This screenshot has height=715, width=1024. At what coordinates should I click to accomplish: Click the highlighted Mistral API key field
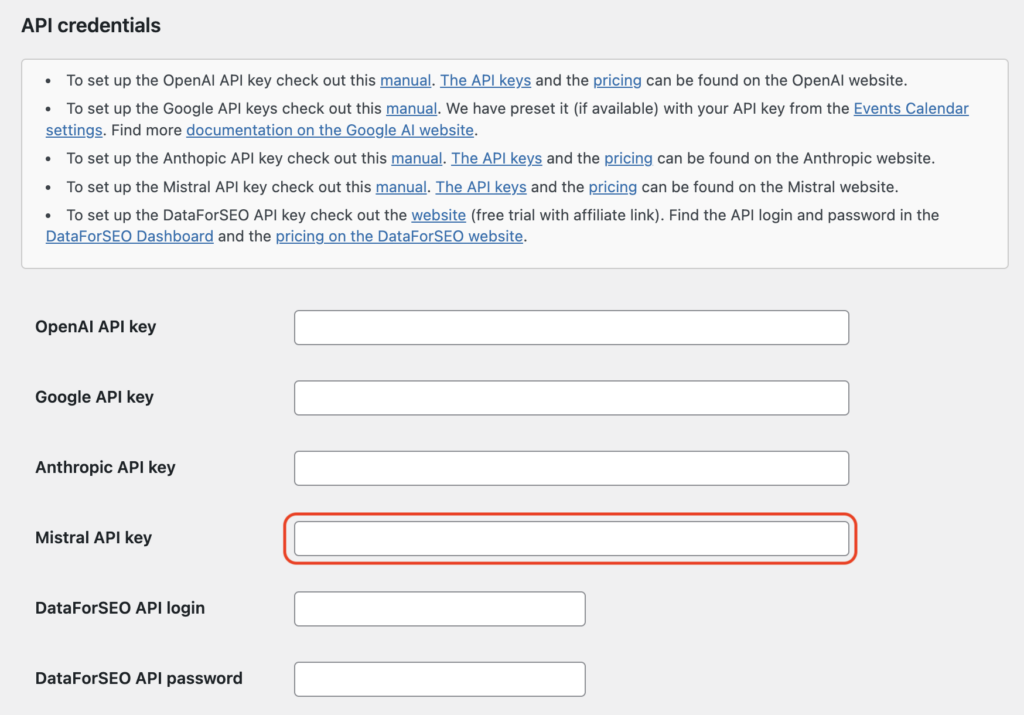(570, 538)
